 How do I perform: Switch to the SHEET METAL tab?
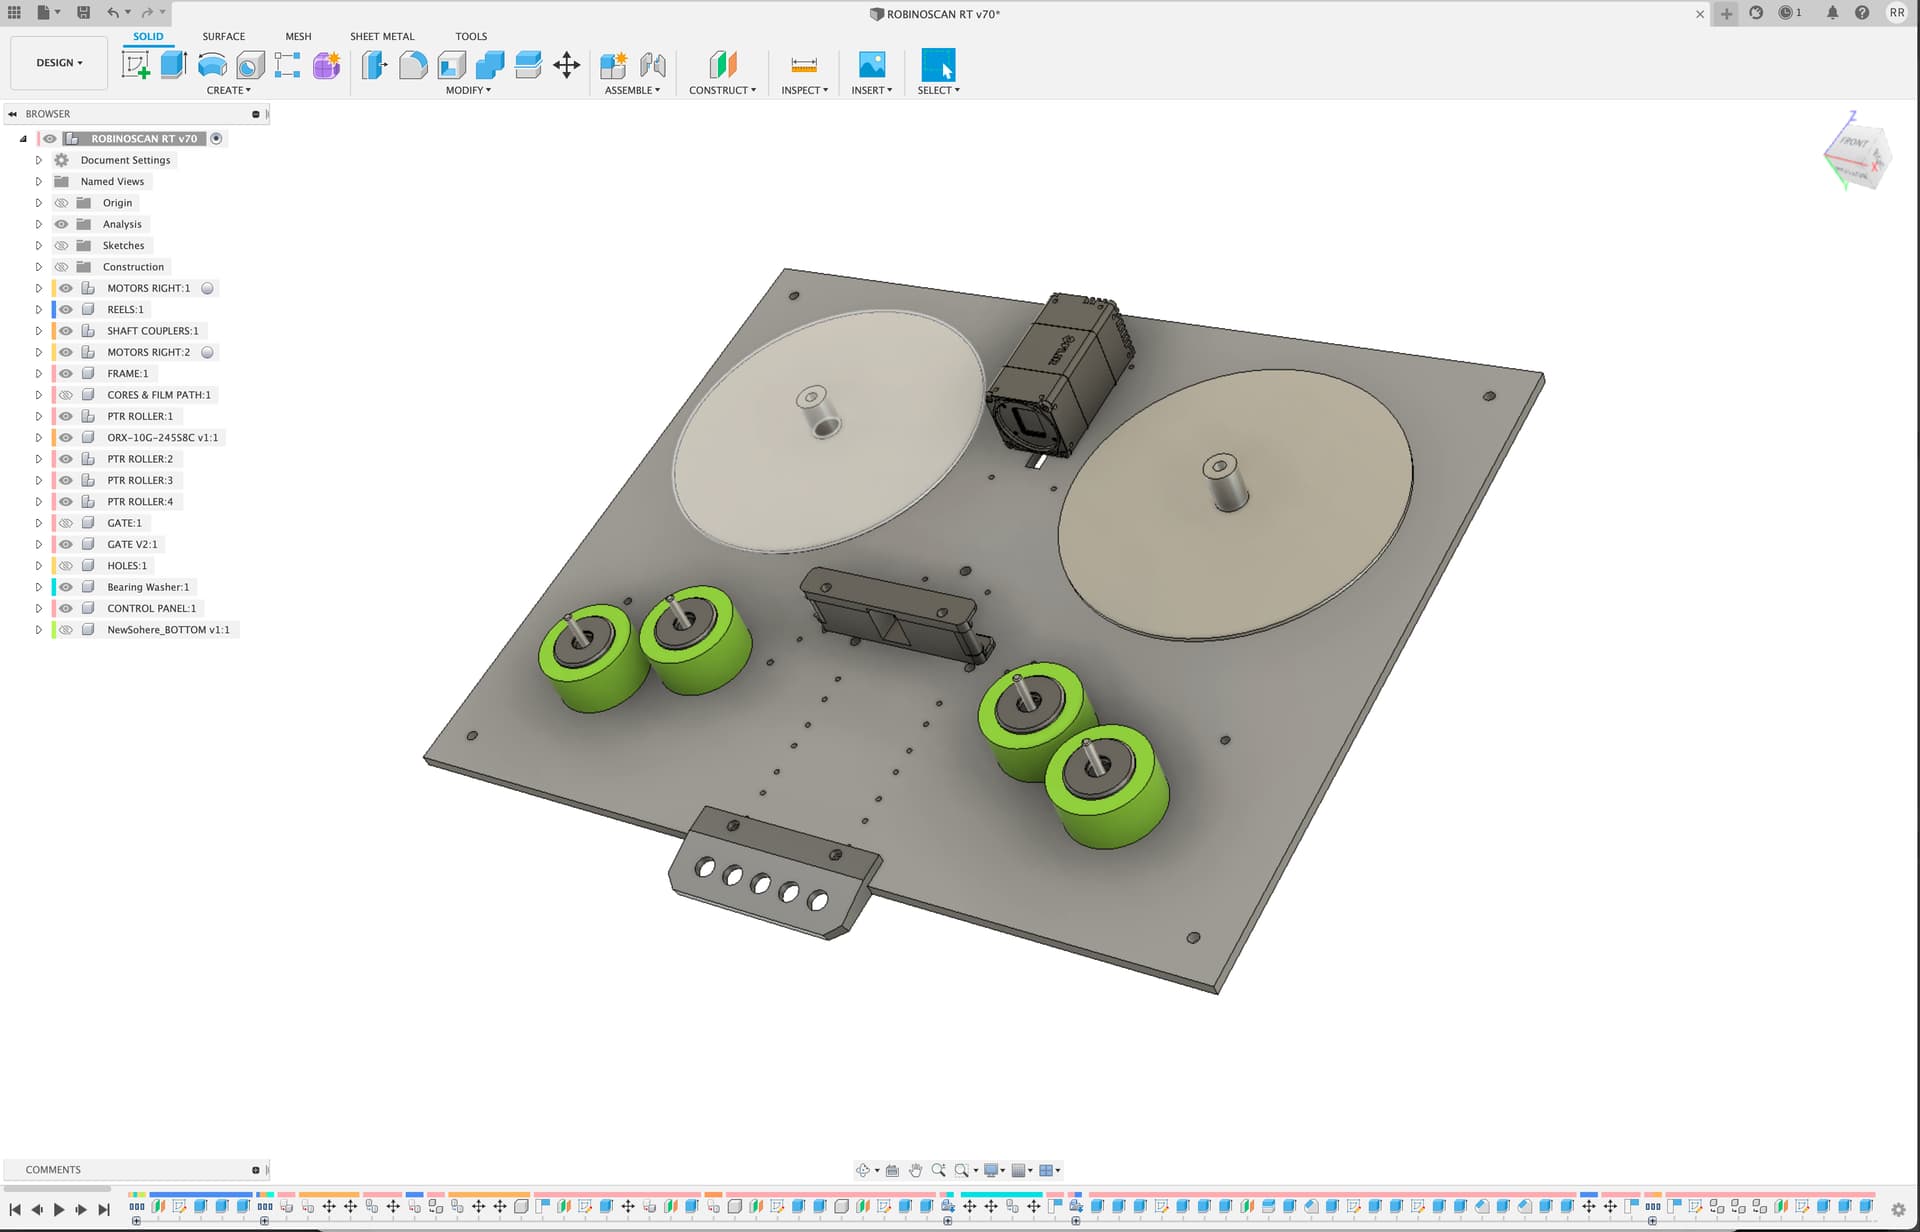click(382, 36)
